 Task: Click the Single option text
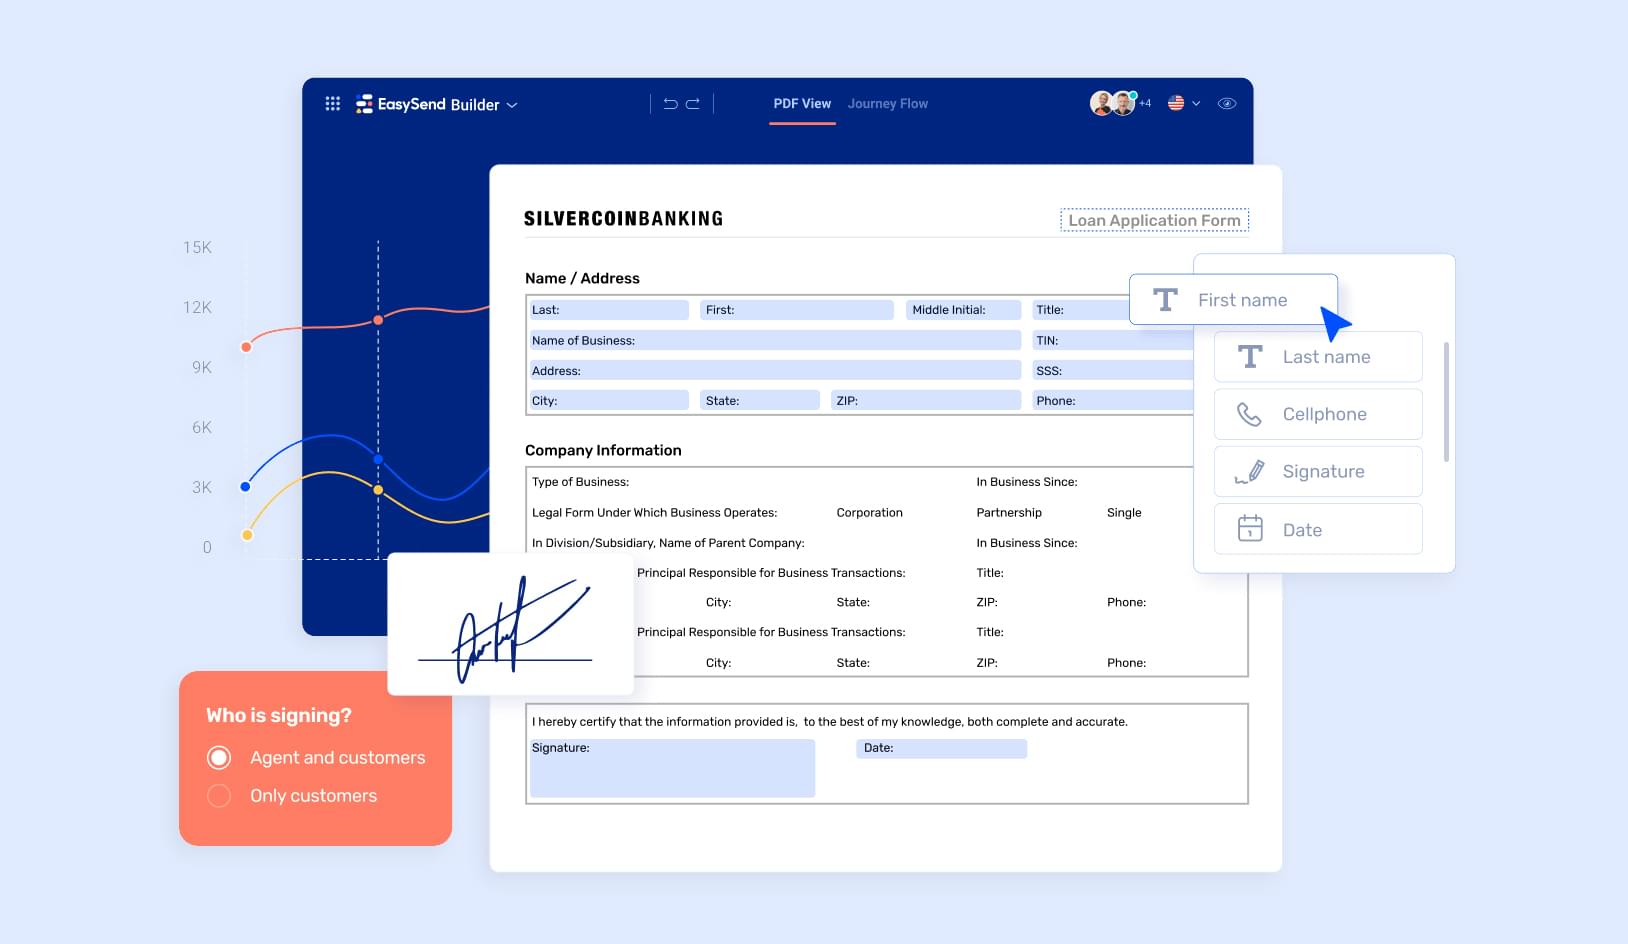(1124, 513)
